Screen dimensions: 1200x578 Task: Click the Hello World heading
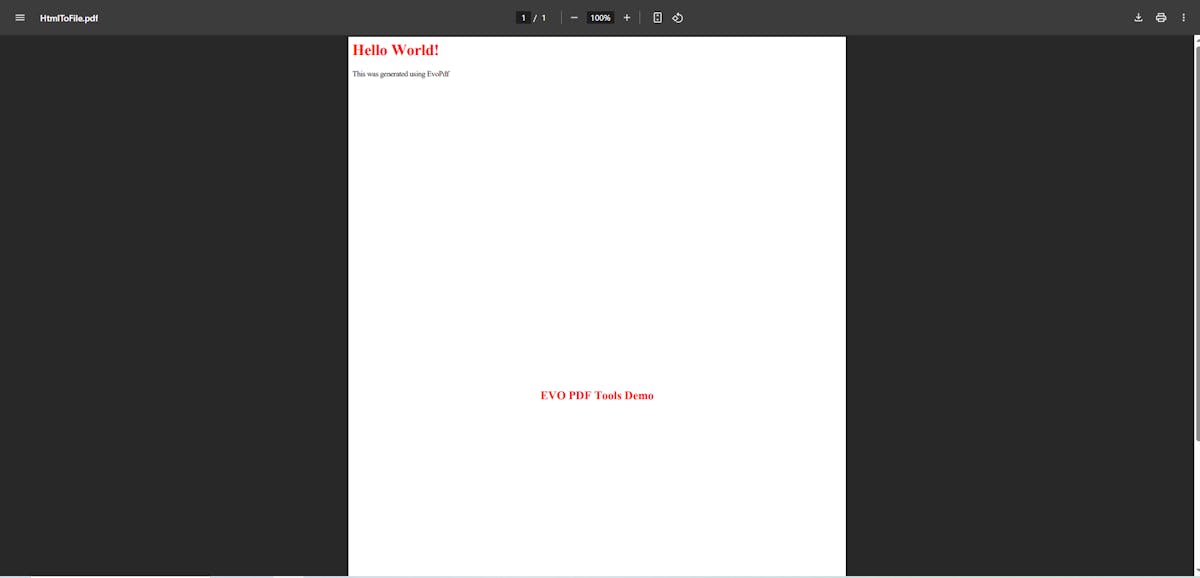coord(394,49)
